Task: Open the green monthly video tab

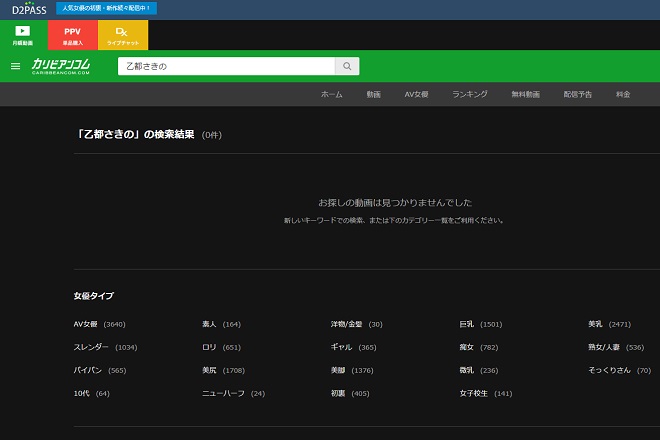Action: (24, 35)
